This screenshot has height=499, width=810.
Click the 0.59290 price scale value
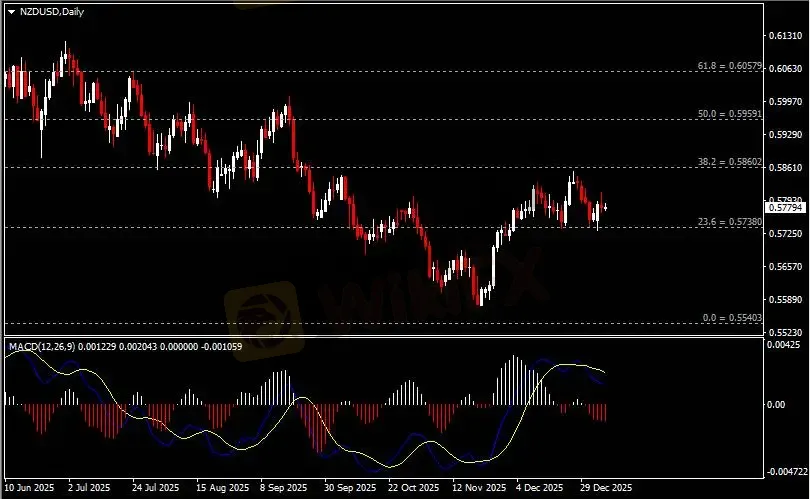click(x=786, y=135)
